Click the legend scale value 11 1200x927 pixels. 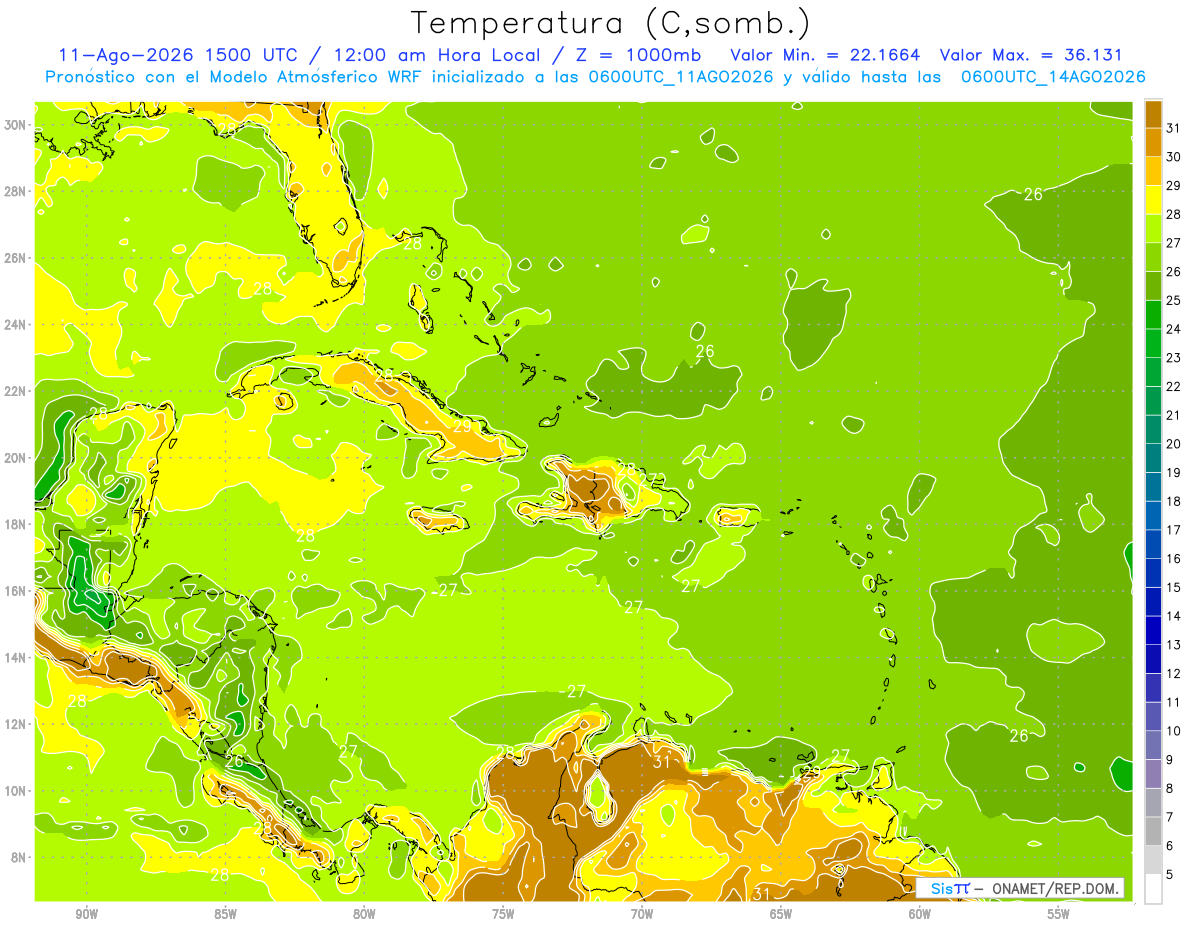[x=1173, y=702]
